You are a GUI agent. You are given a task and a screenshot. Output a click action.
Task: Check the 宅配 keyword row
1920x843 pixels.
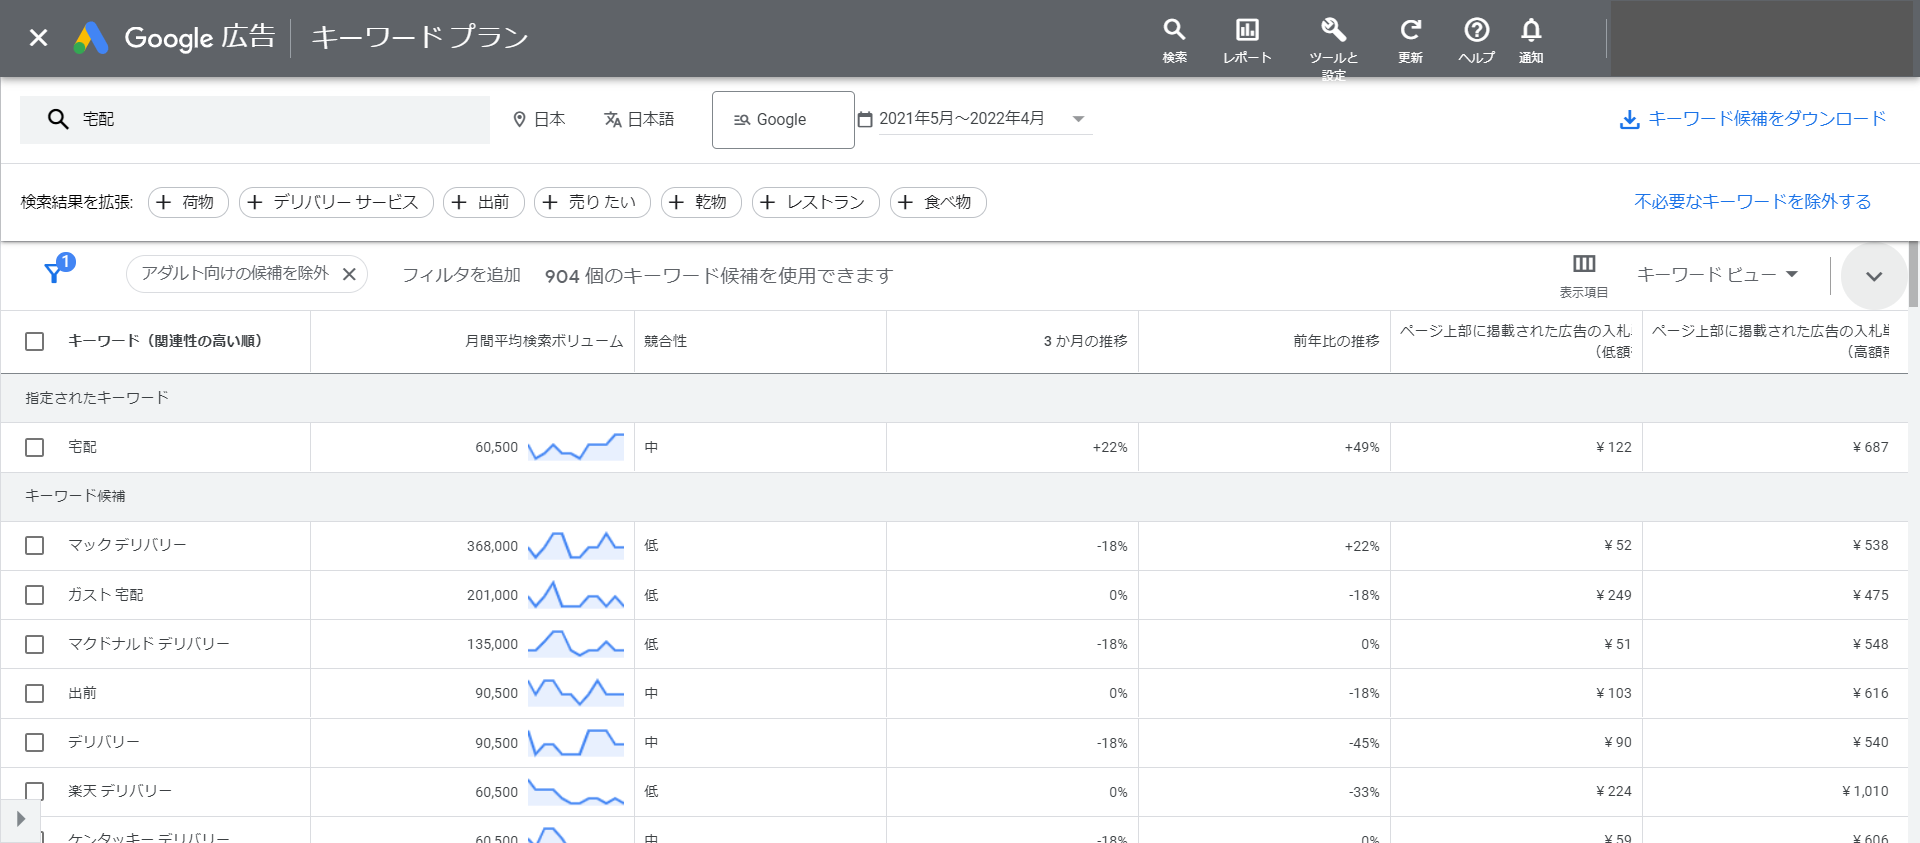35,447
